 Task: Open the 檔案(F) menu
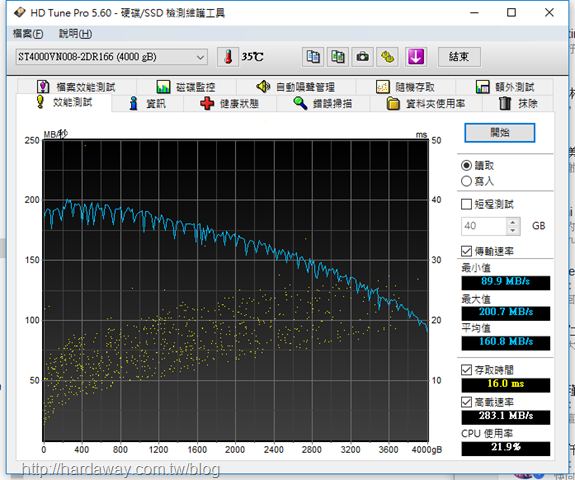click(x=28, y=34)
